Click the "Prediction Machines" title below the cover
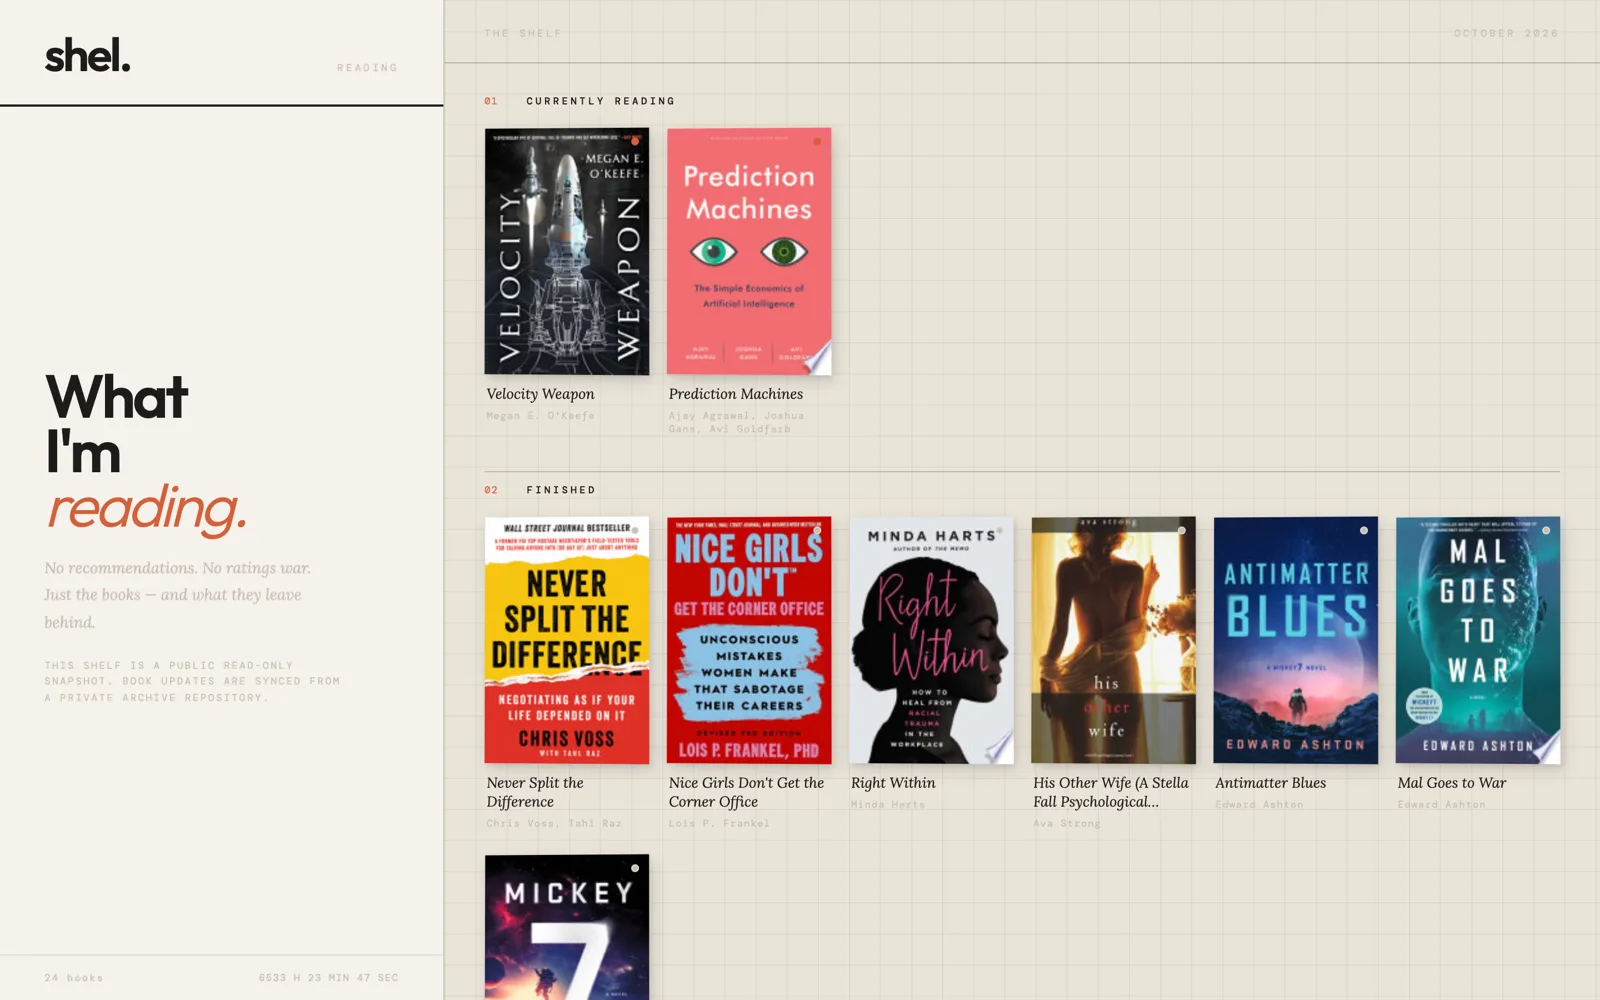Screen dimensions: 1600x1000 (x=736, y=394)
